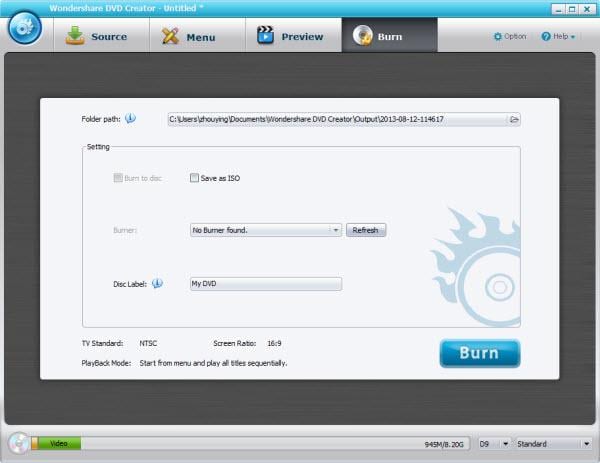Switch to the Menu tab

(197, 35)
